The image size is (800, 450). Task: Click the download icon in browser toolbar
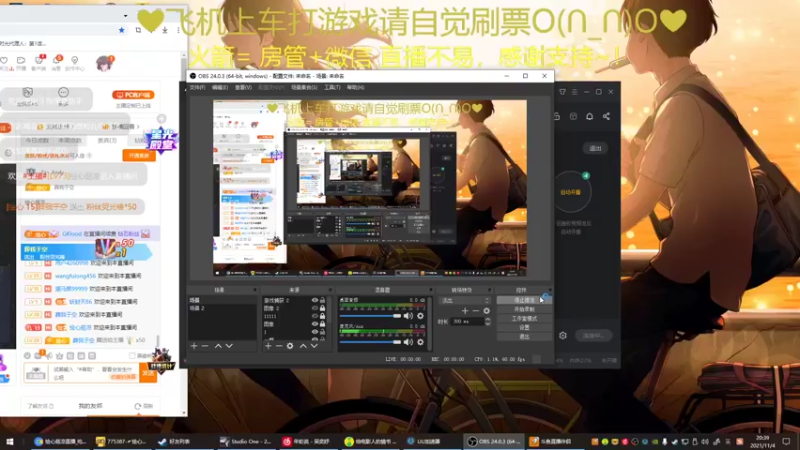click(x=165, y=30)
